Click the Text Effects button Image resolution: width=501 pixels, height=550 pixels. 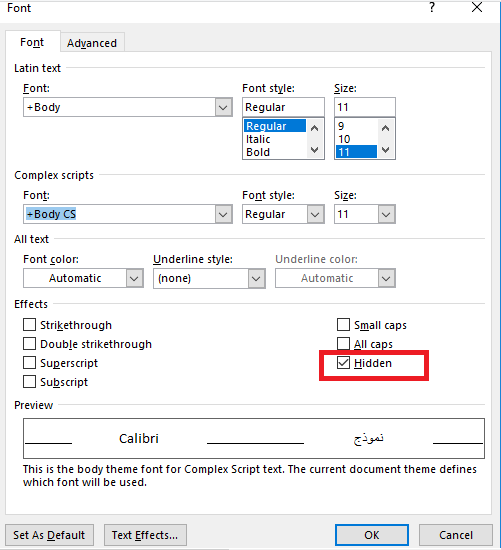pos(145,535)
